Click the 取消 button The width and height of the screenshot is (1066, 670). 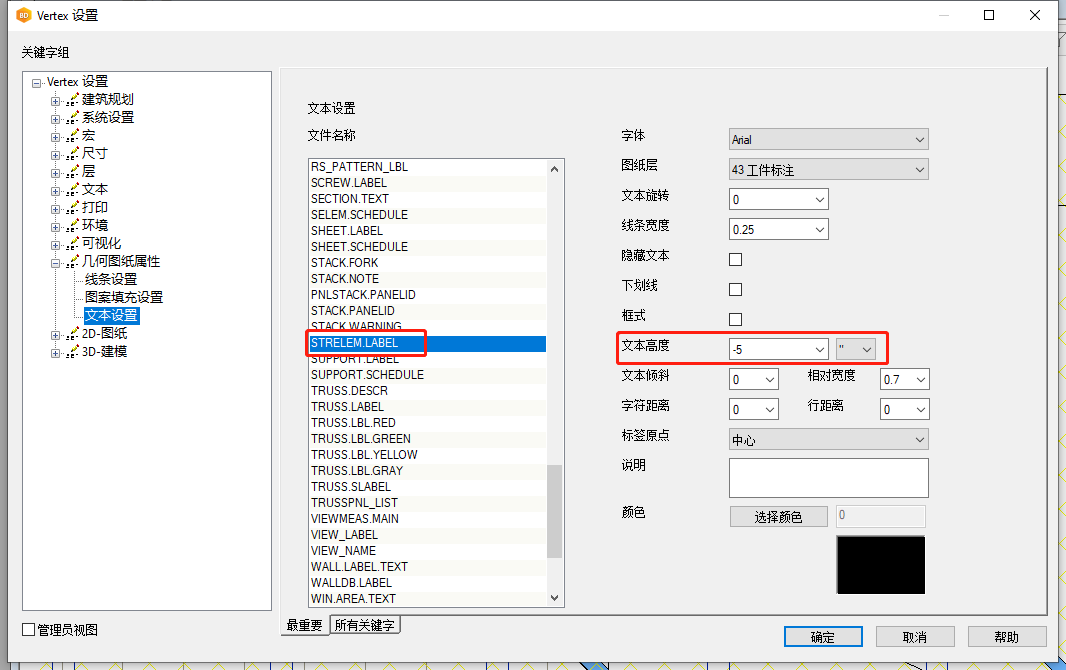(x=914, y=637)
